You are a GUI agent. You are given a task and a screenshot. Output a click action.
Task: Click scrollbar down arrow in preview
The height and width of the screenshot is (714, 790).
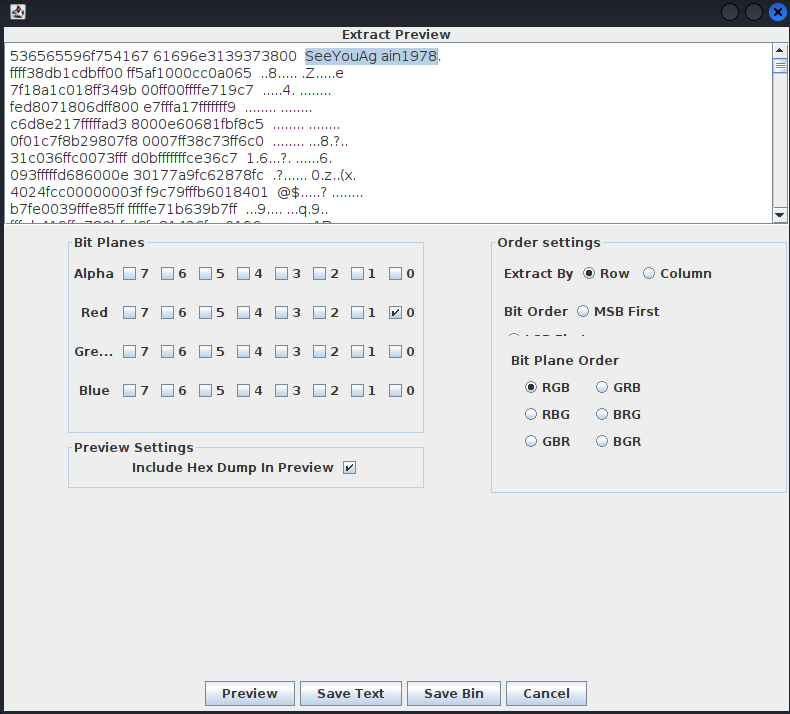(779, 215)
